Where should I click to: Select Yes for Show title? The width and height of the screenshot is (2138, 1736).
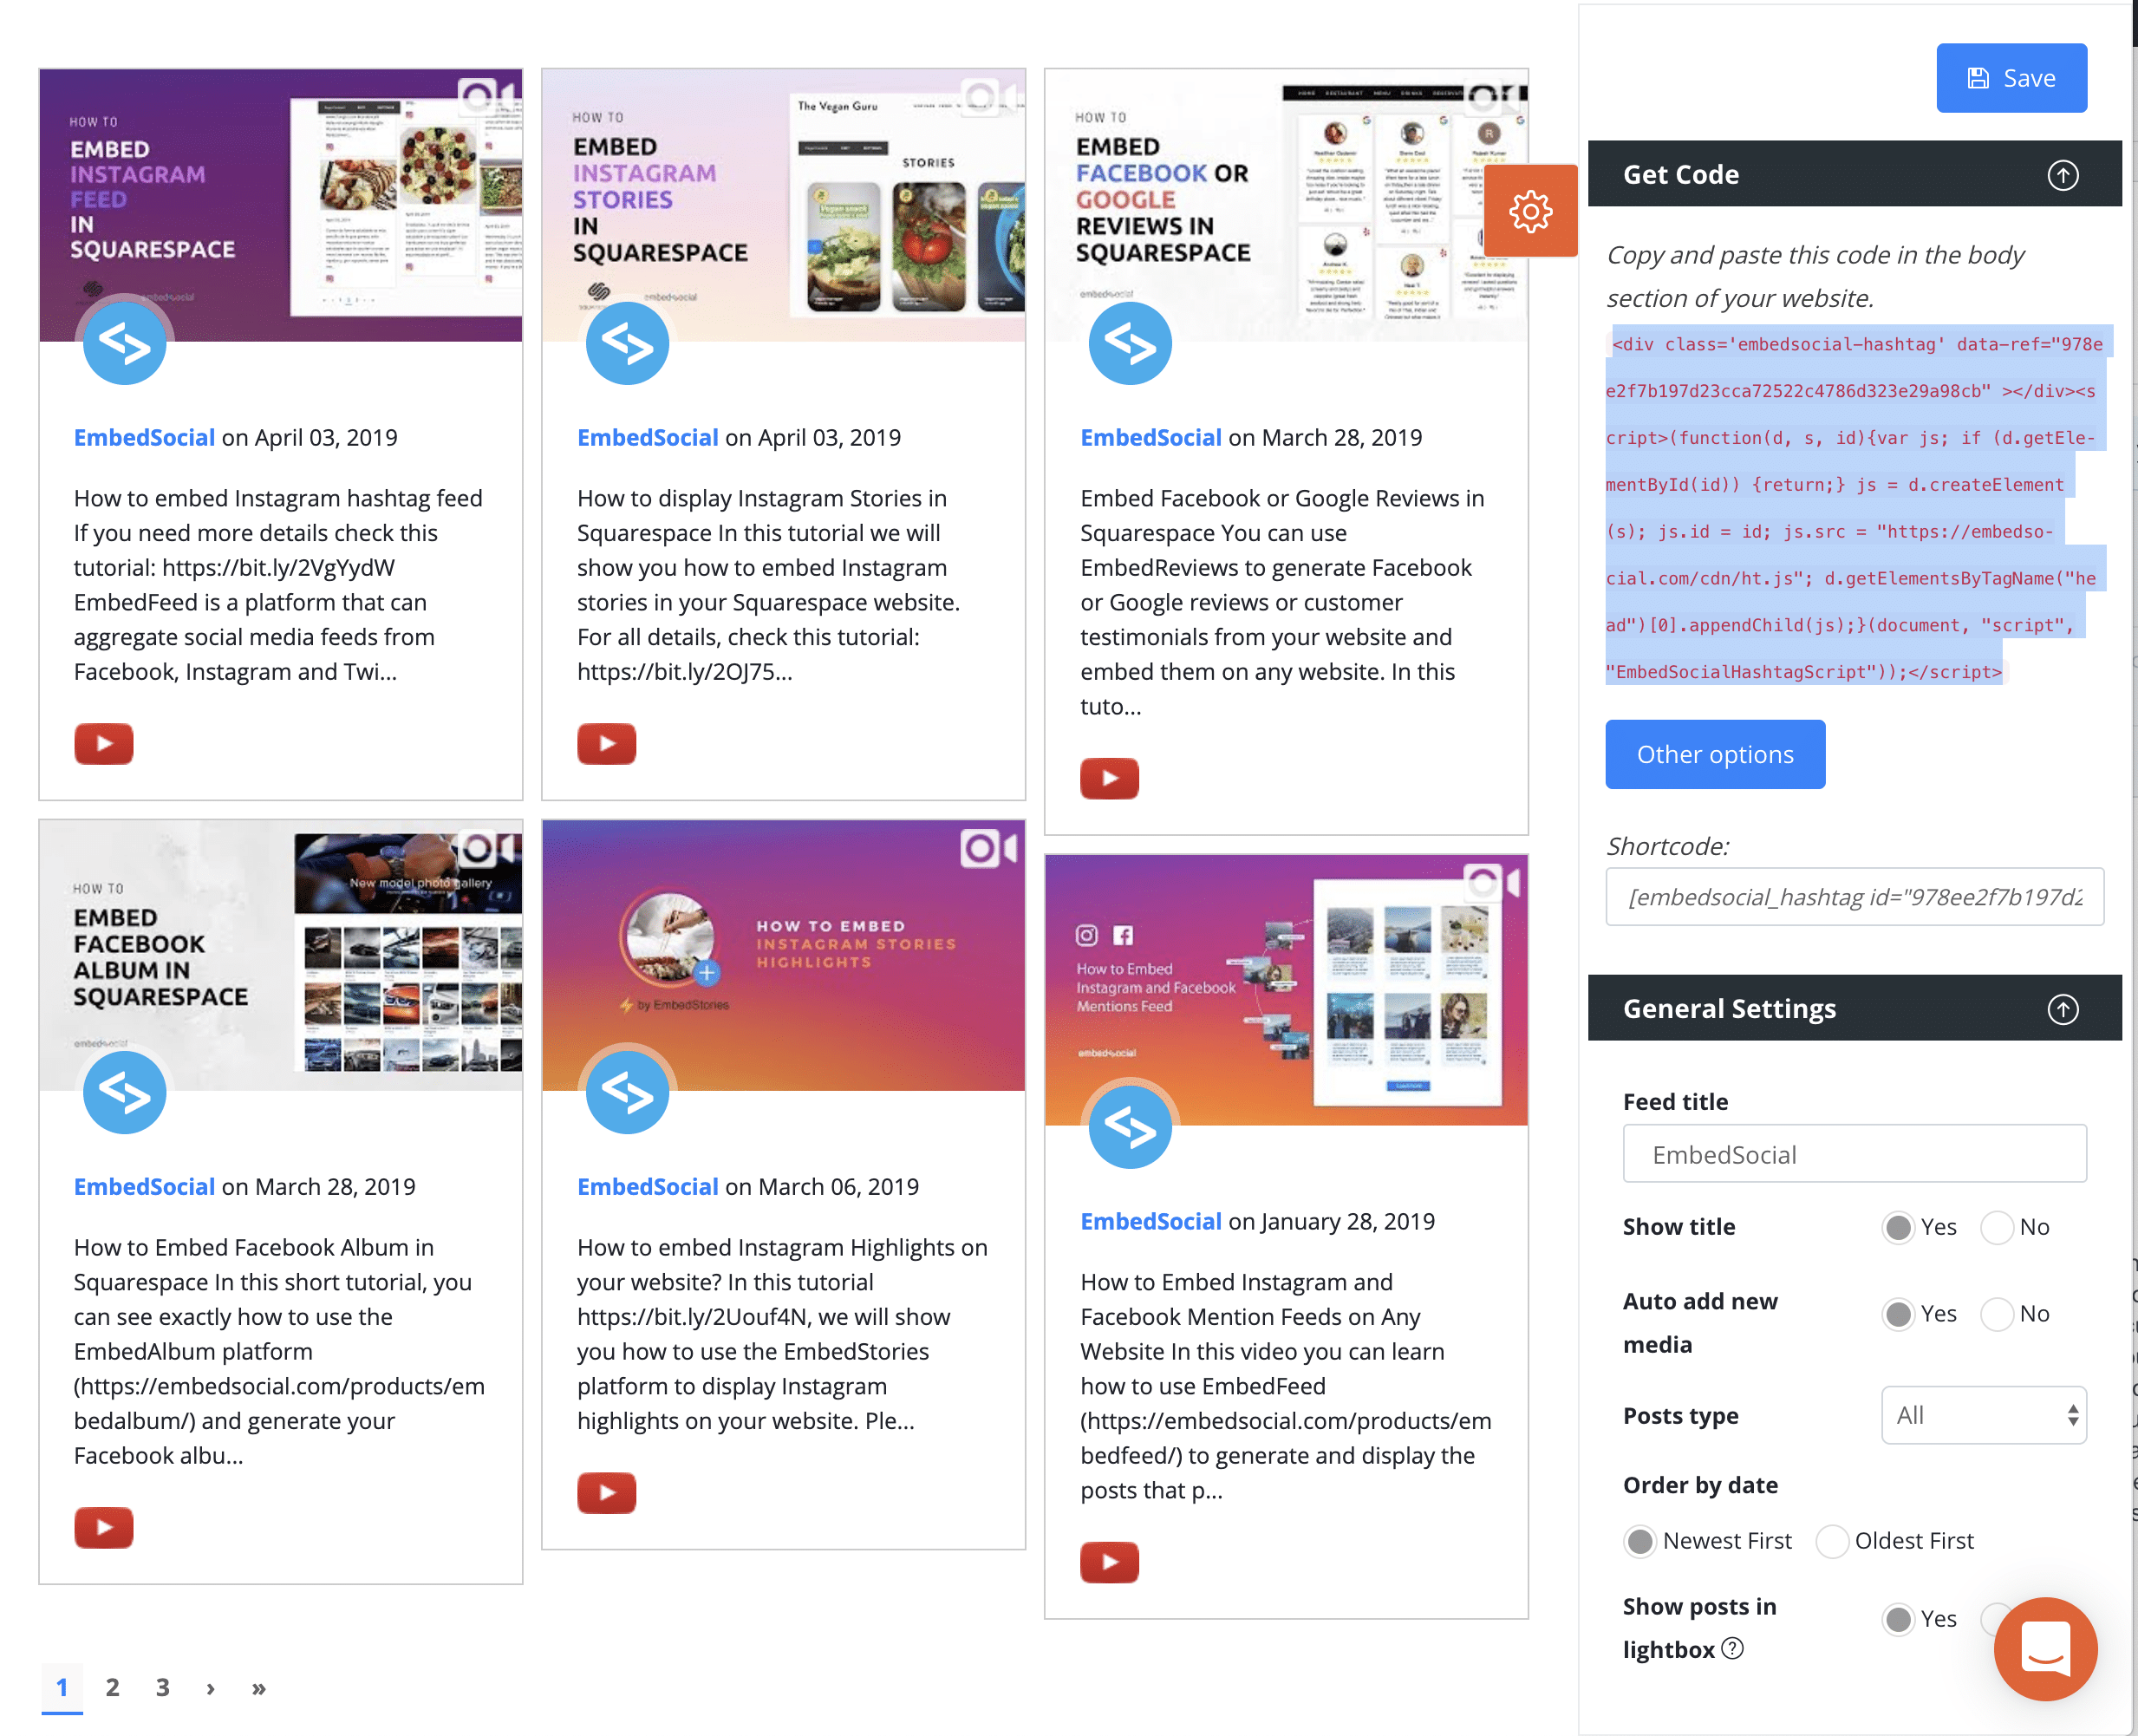point(1897,1227)
